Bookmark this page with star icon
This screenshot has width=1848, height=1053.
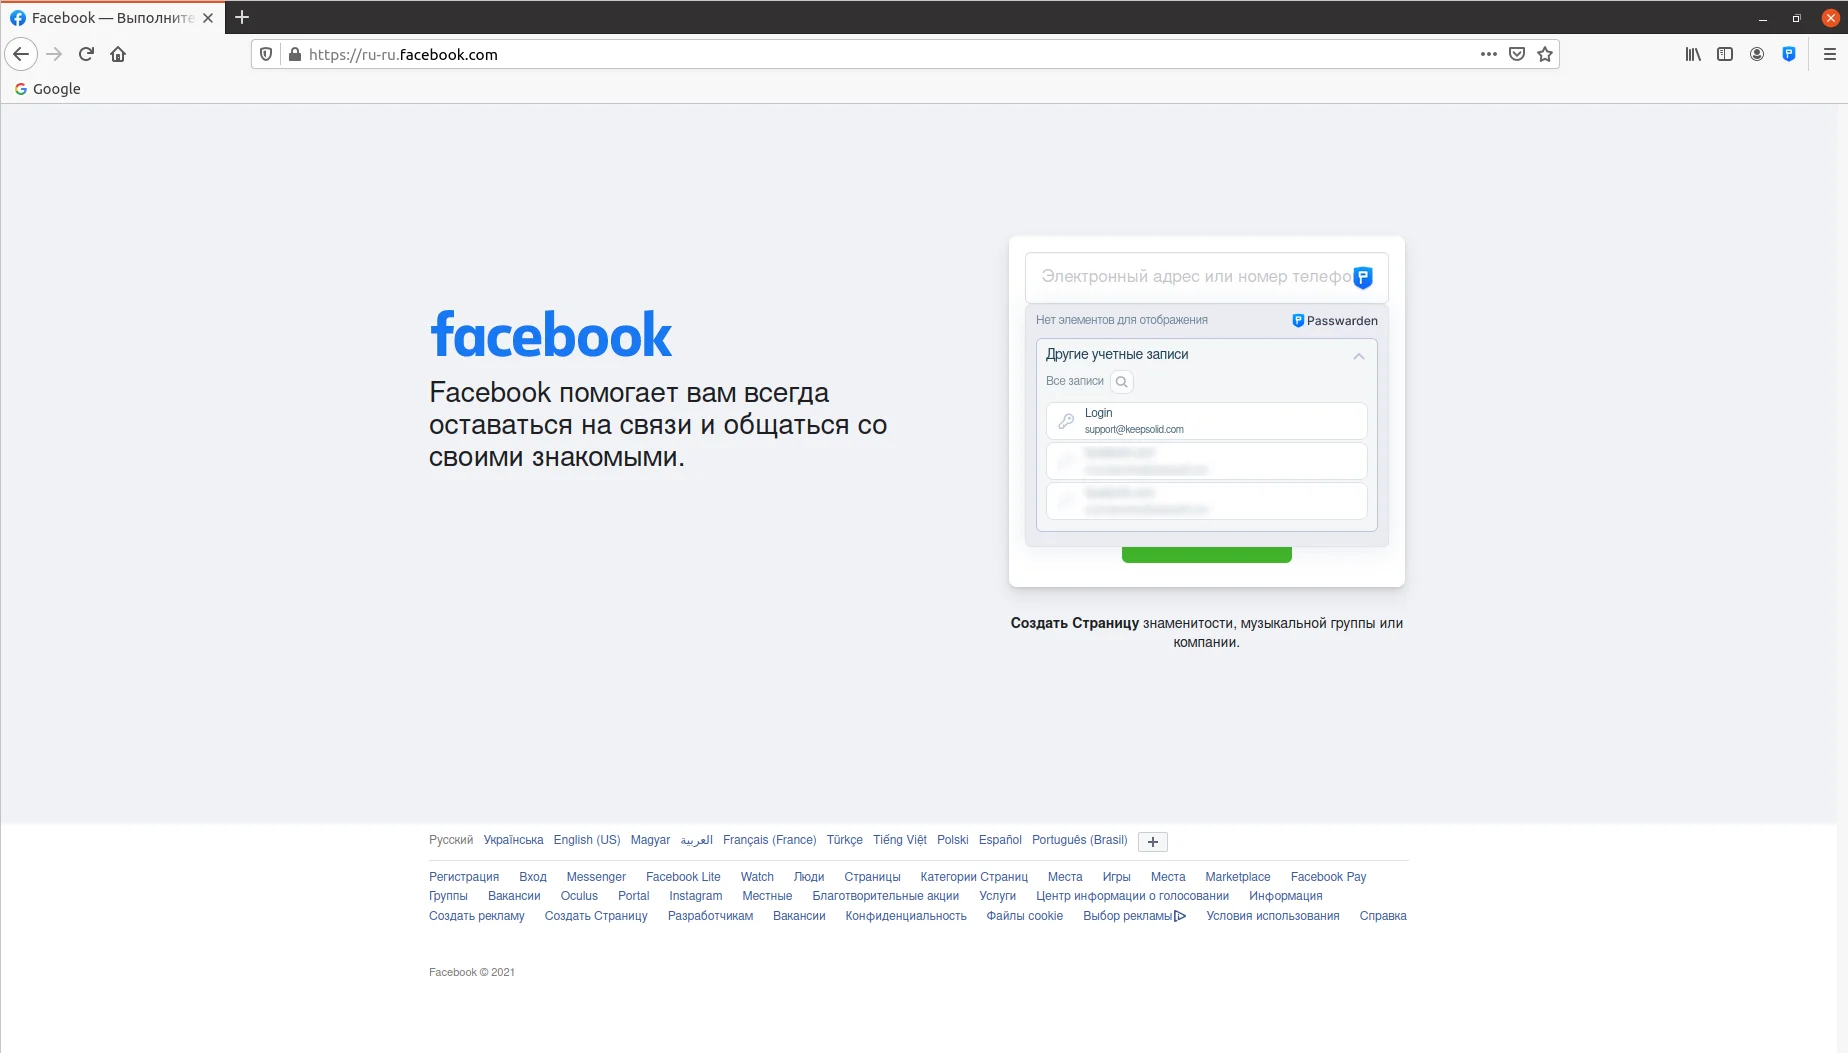coord(1545,54)
